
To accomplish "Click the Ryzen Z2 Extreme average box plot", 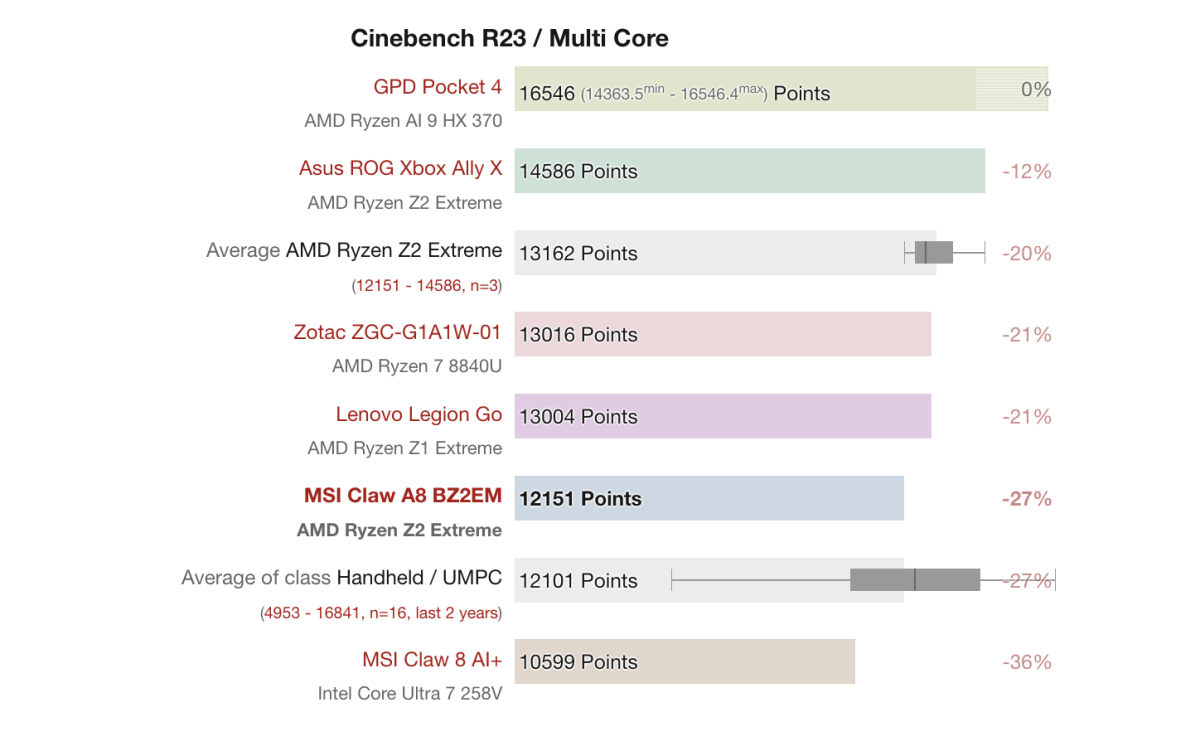I will (x=934, y=252).
